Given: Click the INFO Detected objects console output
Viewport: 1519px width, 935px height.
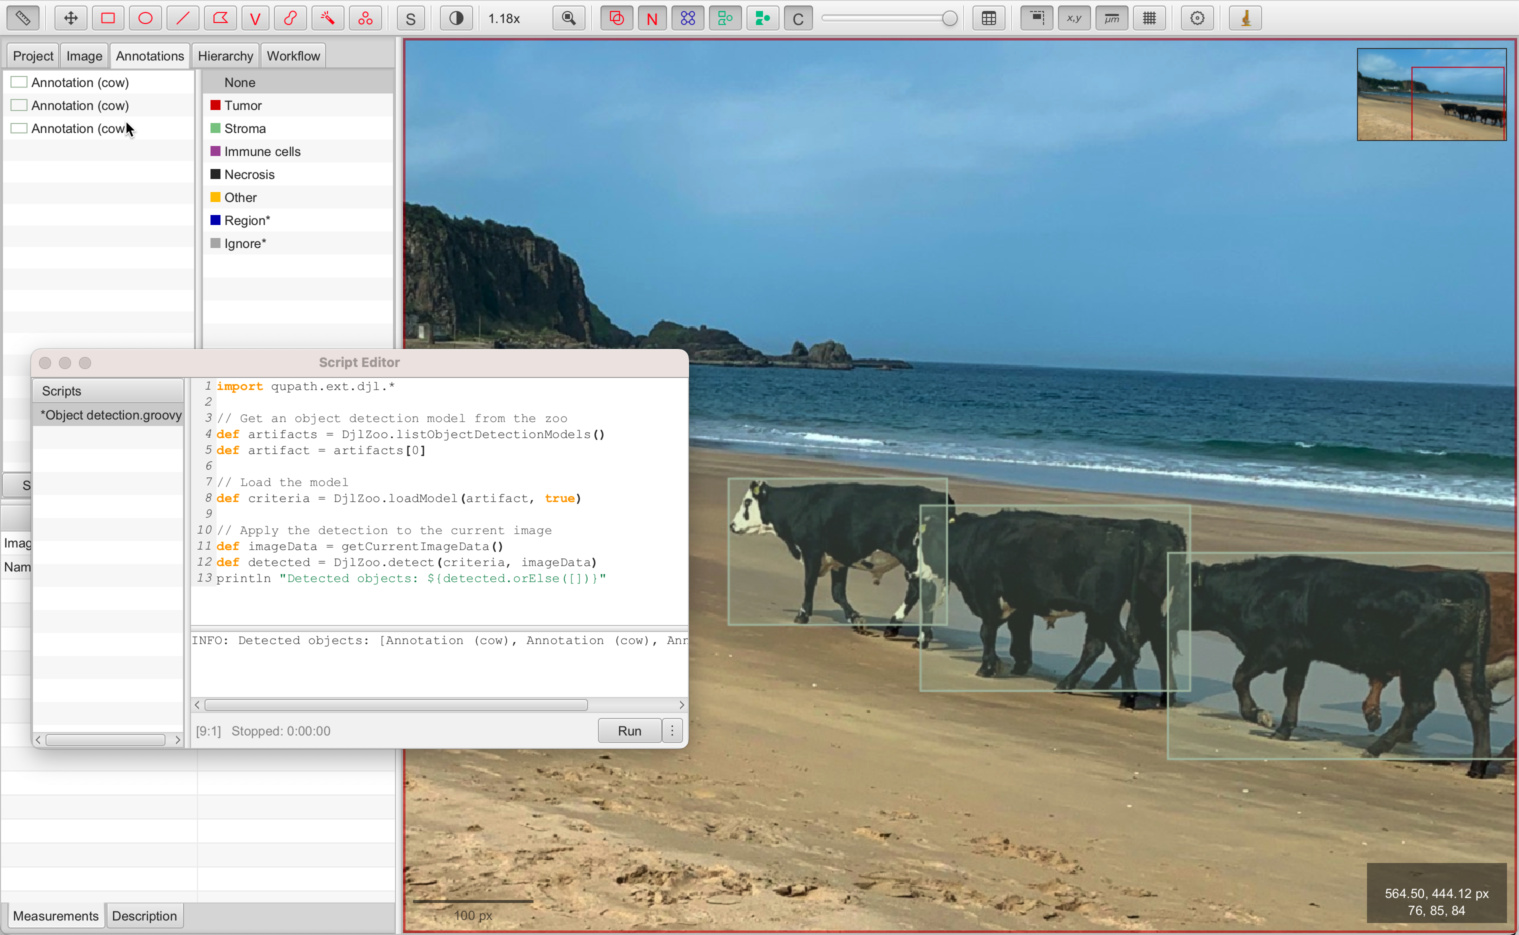Looking at the screenshot, I should tap(440, 640).
